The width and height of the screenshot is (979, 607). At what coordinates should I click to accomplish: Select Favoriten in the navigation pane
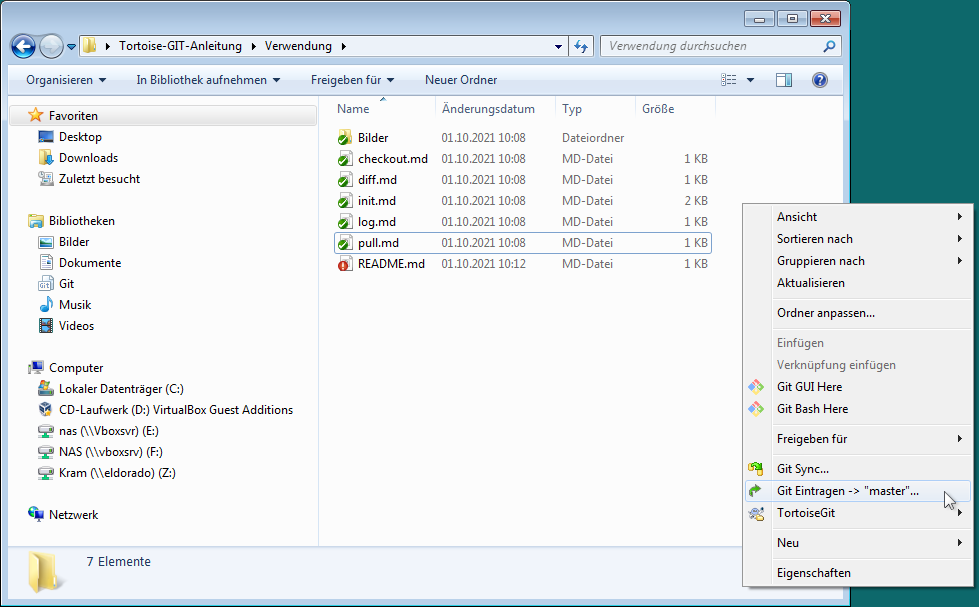[x=163, y=116]
